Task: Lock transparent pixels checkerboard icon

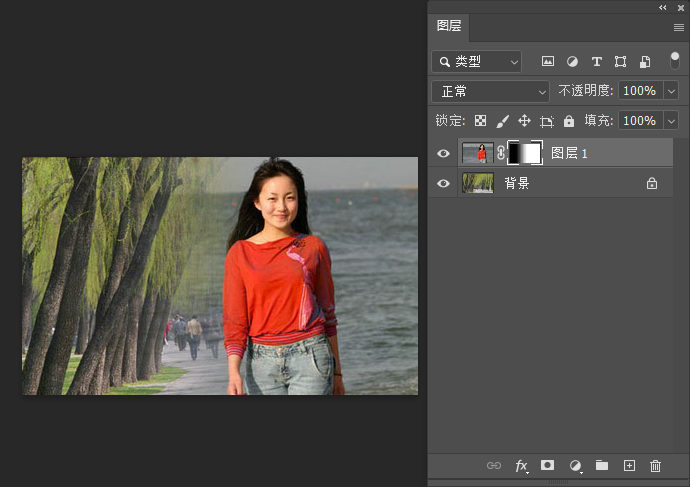Action: [480, 121]
